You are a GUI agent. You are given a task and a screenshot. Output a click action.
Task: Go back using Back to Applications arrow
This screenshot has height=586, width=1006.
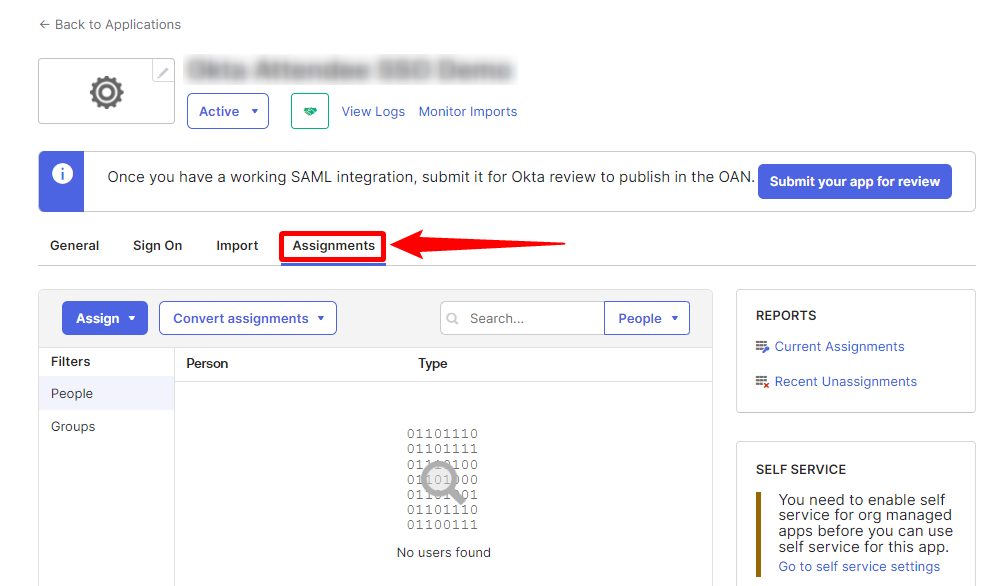pos(44,24)
